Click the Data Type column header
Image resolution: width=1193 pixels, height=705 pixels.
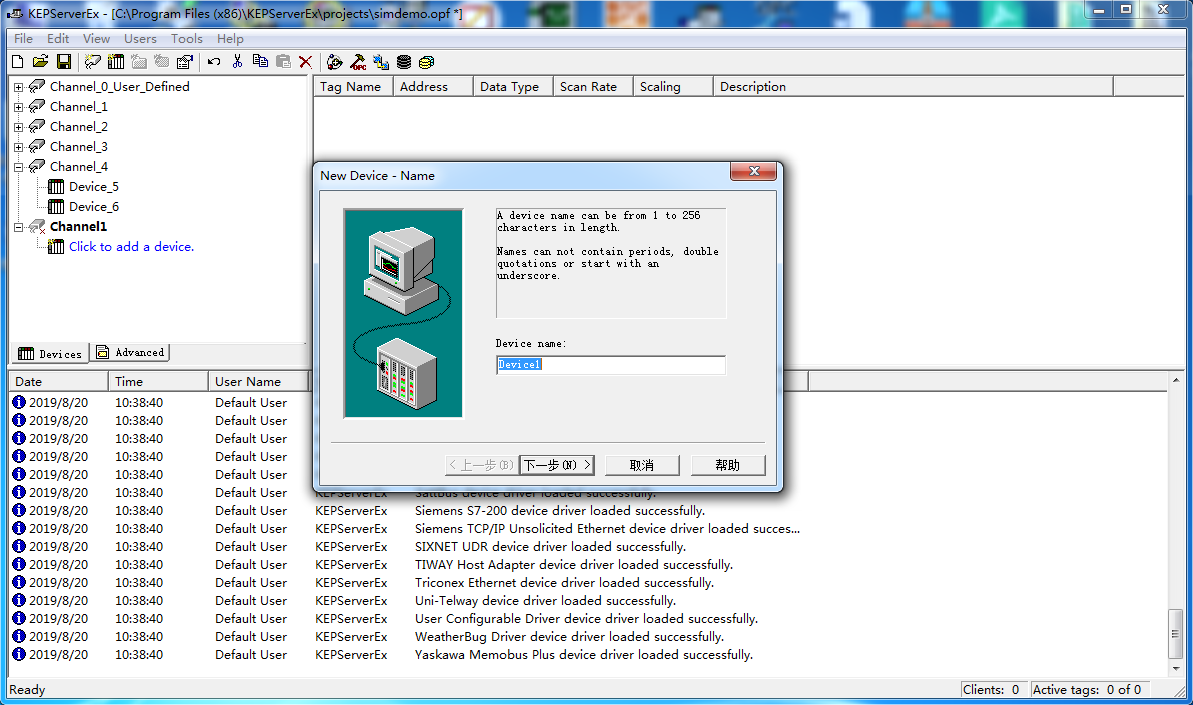pos(513,87)
